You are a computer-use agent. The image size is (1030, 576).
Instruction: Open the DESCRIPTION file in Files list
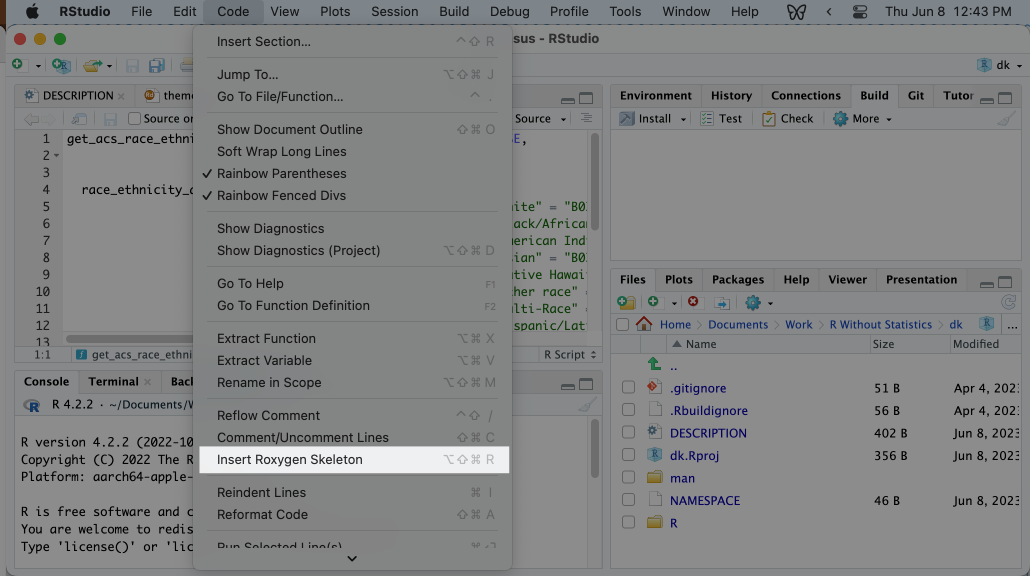click(708, 433)
